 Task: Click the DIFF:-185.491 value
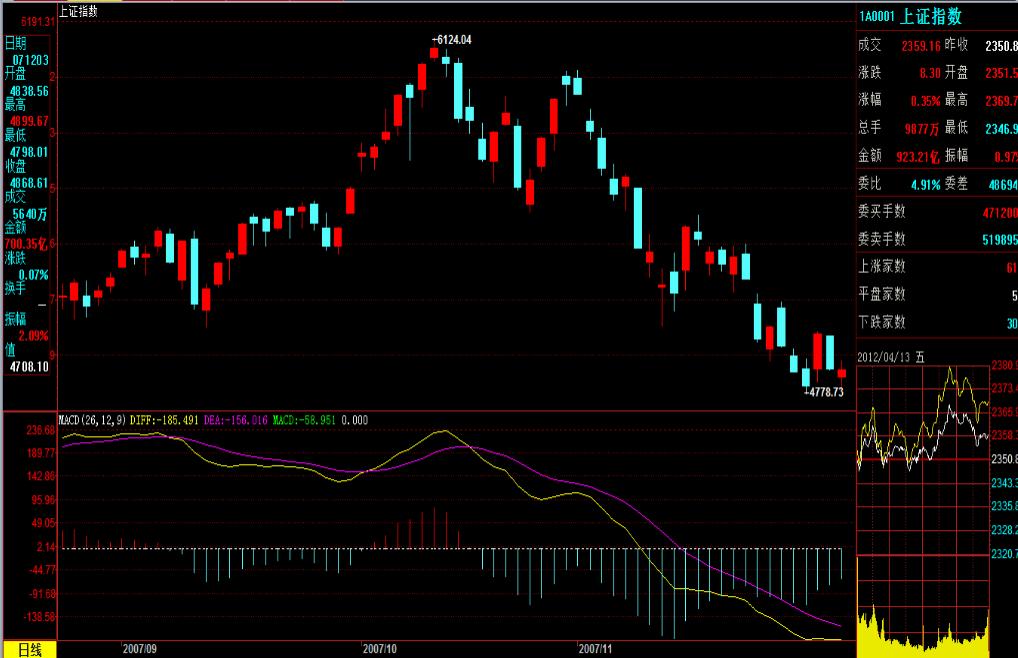[x=164, y=420]
